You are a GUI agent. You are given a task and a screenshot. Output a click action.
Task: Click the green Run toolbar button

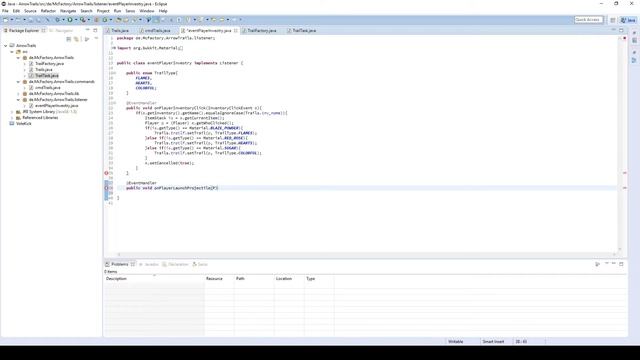click(70, 20)
